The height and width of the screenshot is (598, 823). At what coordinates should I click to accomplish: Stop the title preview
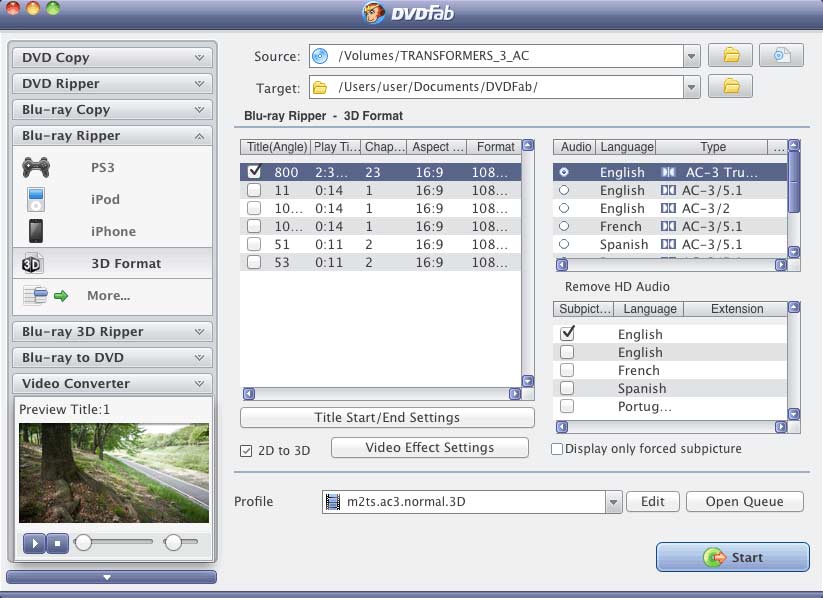pos(58,543)
